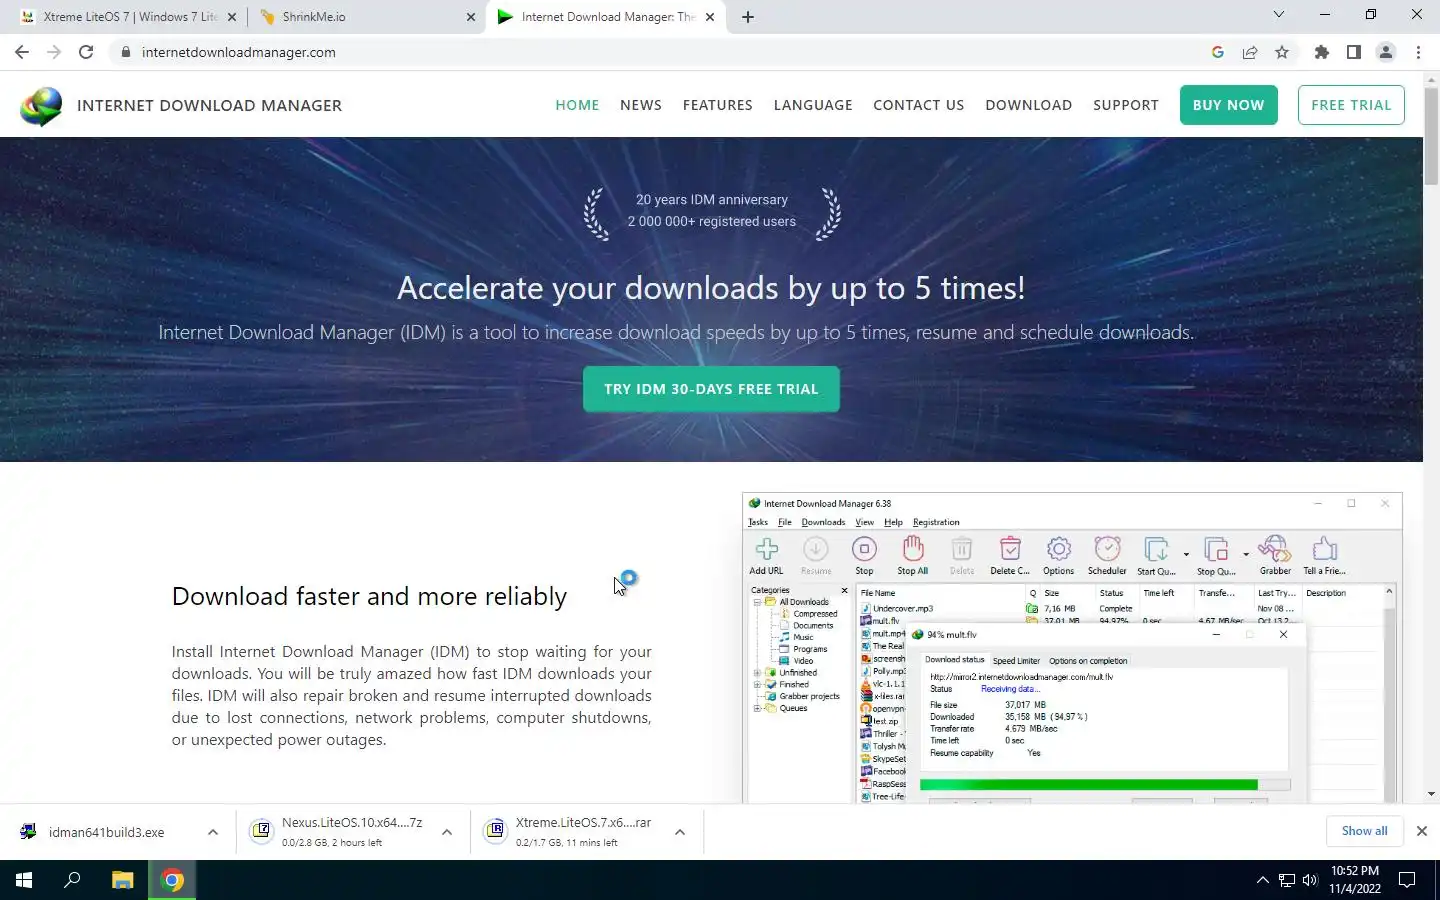Show hidden tray icons chevron

point(1262,880)
